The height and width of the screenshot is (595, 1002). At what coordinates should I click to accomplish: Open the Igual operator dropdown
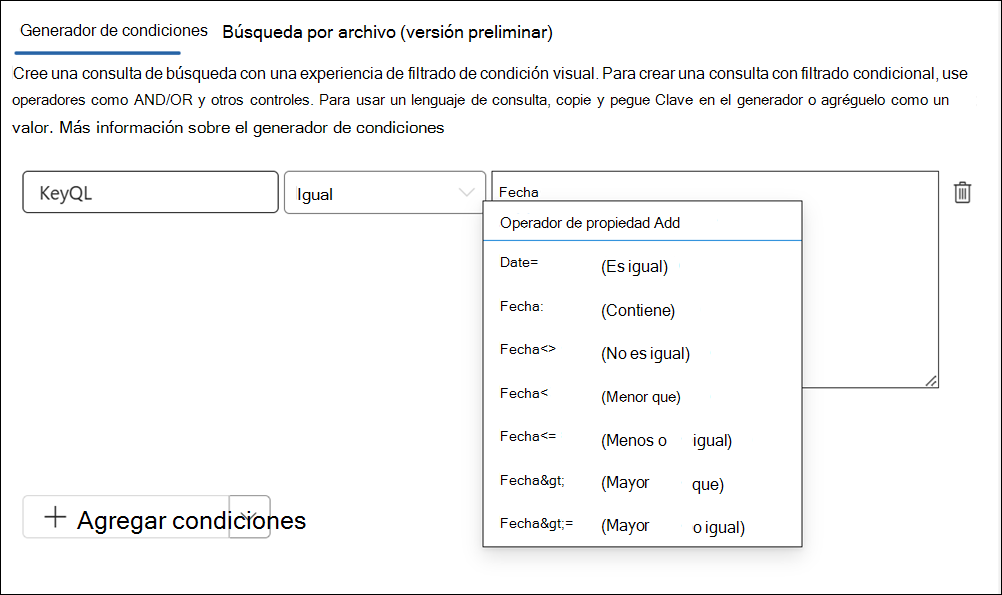384,192
